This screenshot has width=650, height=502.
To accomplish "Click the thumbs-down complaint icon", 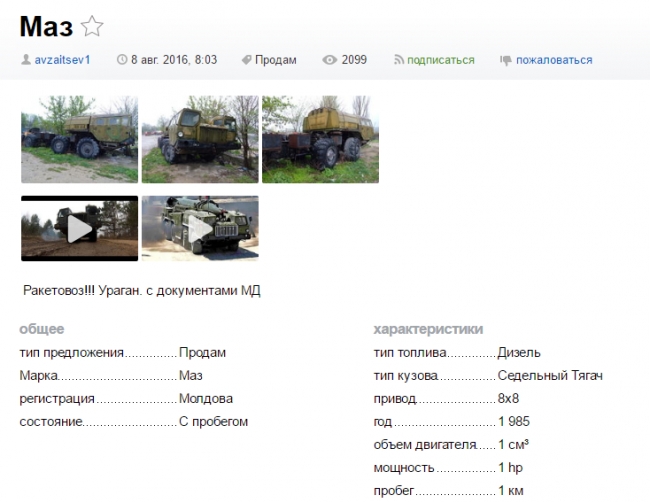I will tap(506, 61).
